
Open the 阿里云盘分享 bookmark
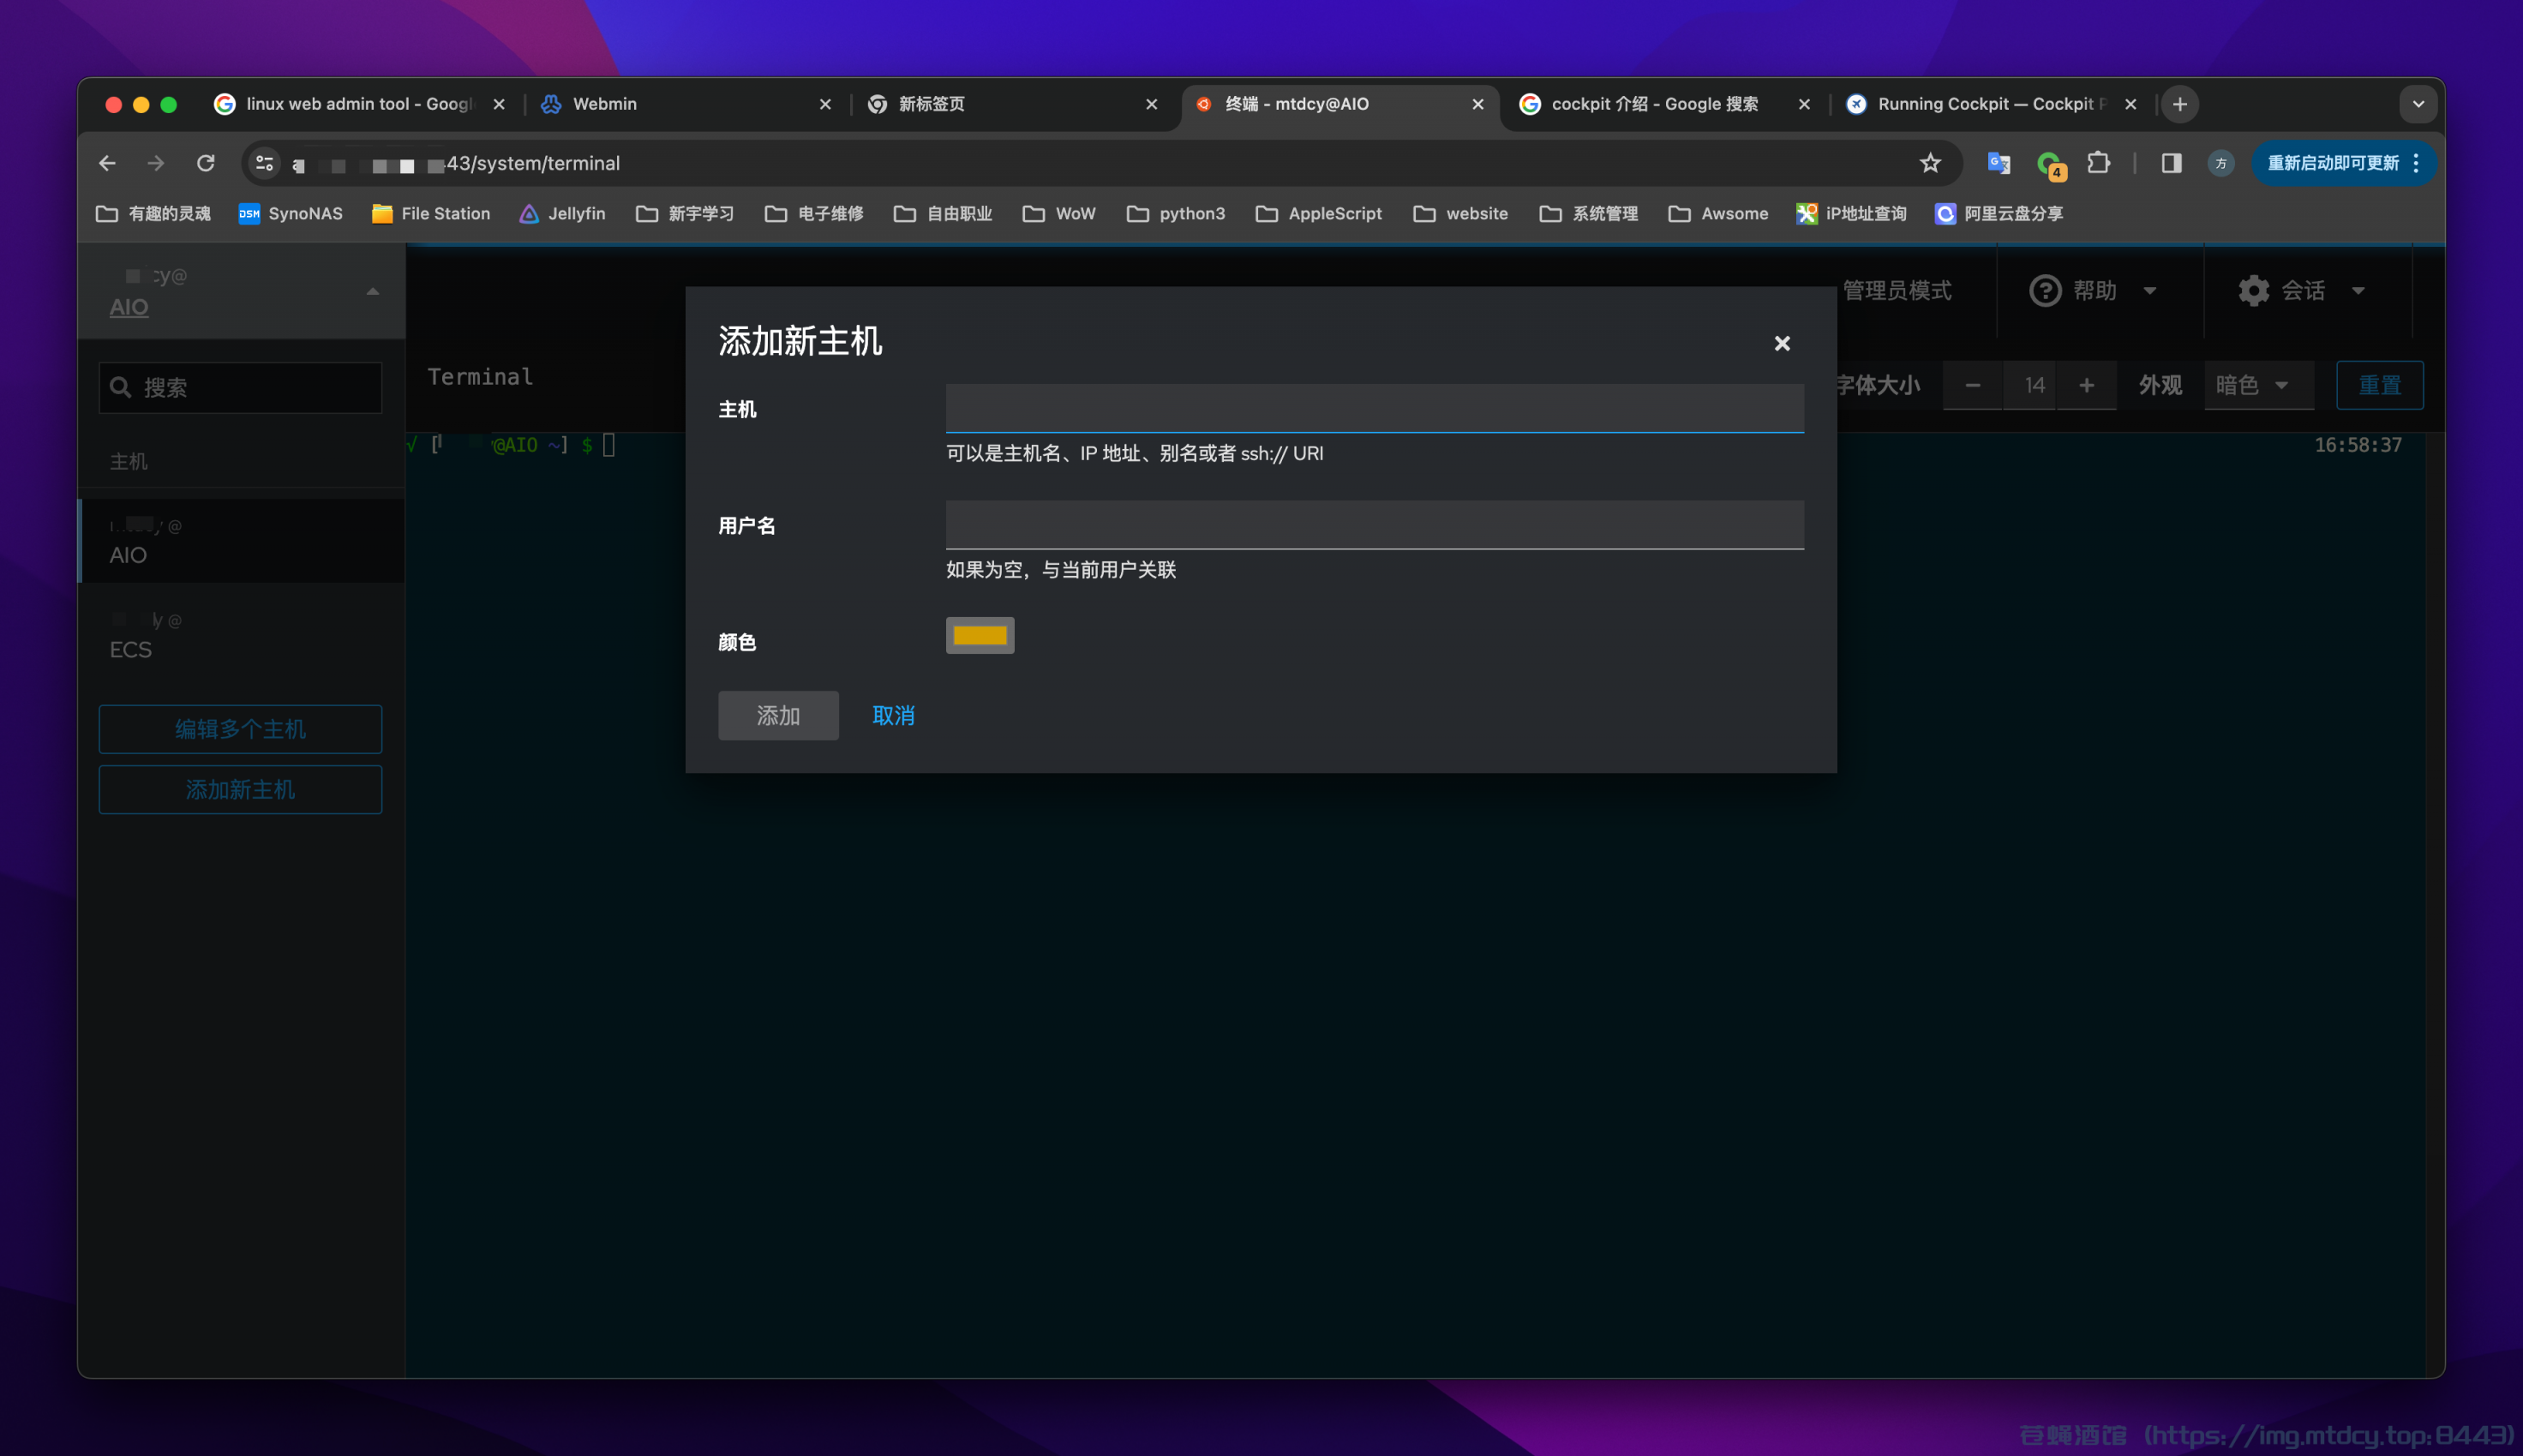pos(1998,213)
